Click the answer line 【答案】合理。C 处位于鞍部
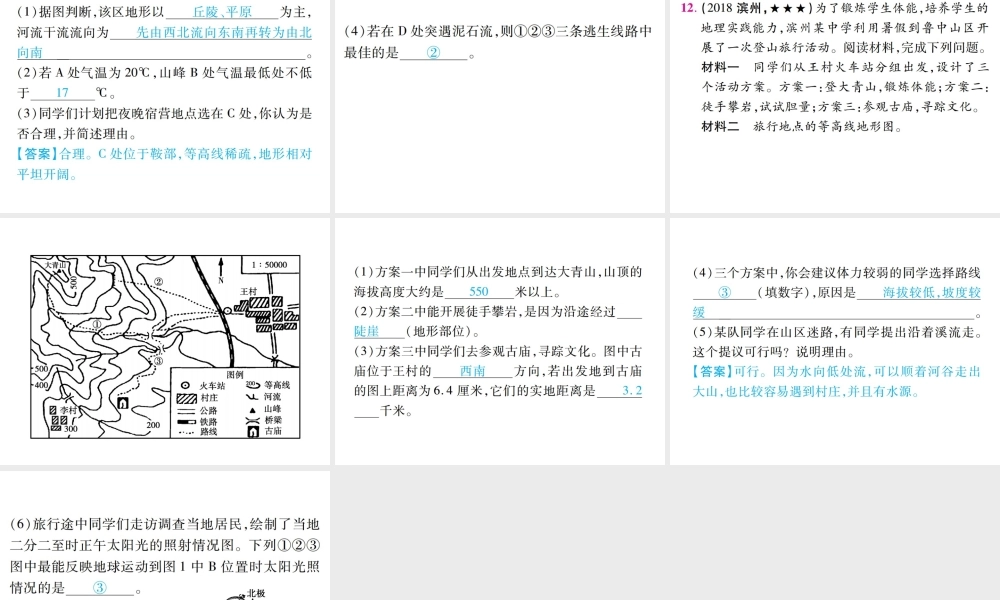 coord(165,154)
